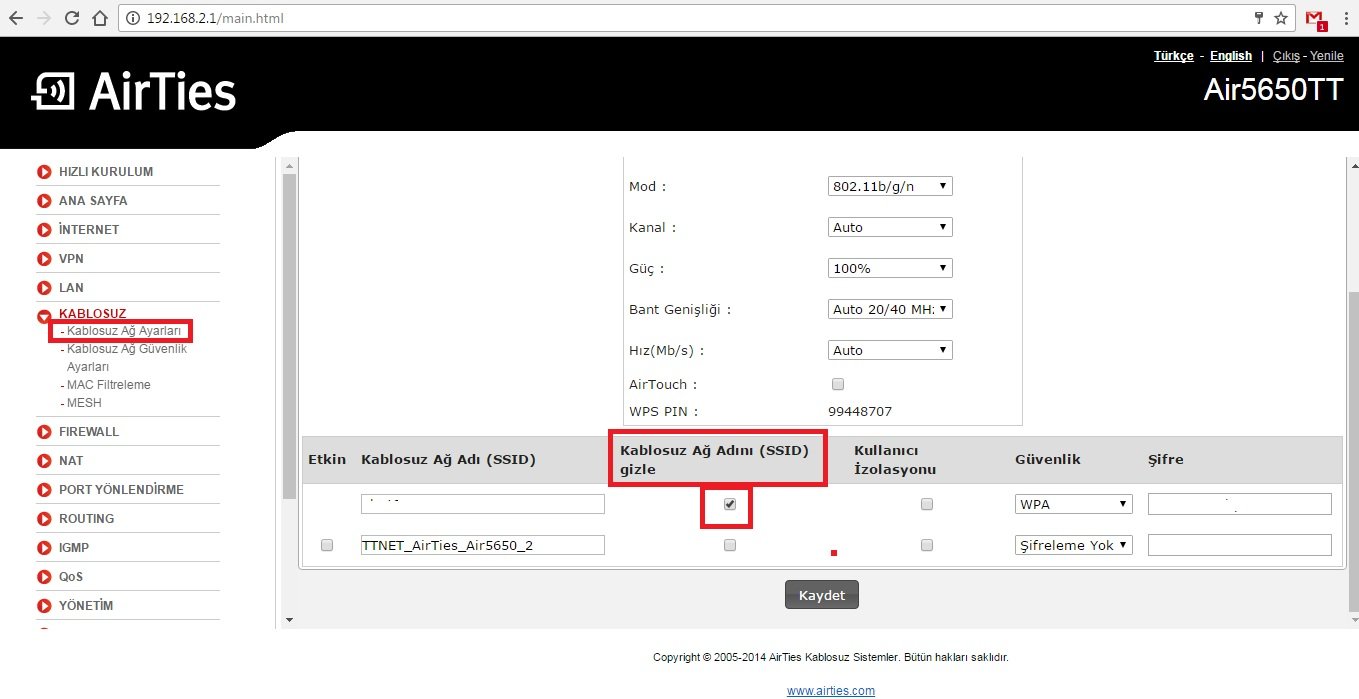Click the QoS arrow icon

44,577
